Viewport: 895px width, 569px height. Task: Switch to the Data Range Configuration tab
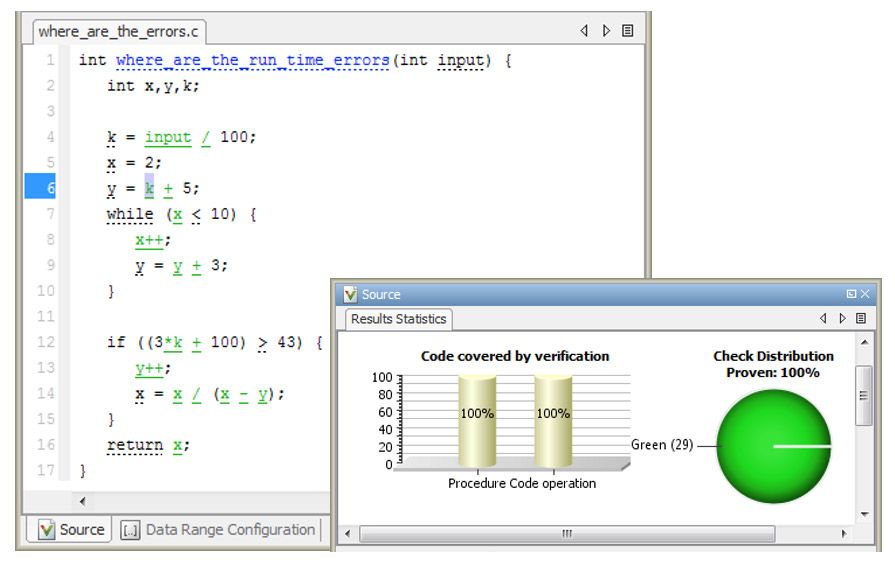219,530
